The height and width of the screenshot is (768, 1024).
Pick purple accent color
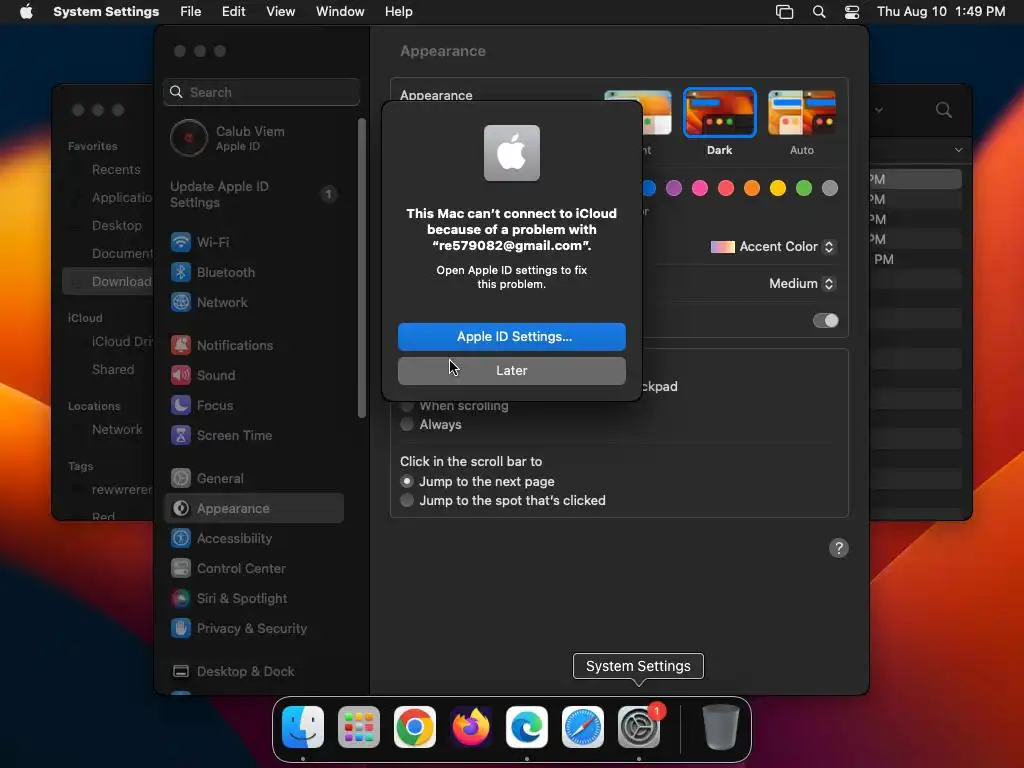click(674, 189)
